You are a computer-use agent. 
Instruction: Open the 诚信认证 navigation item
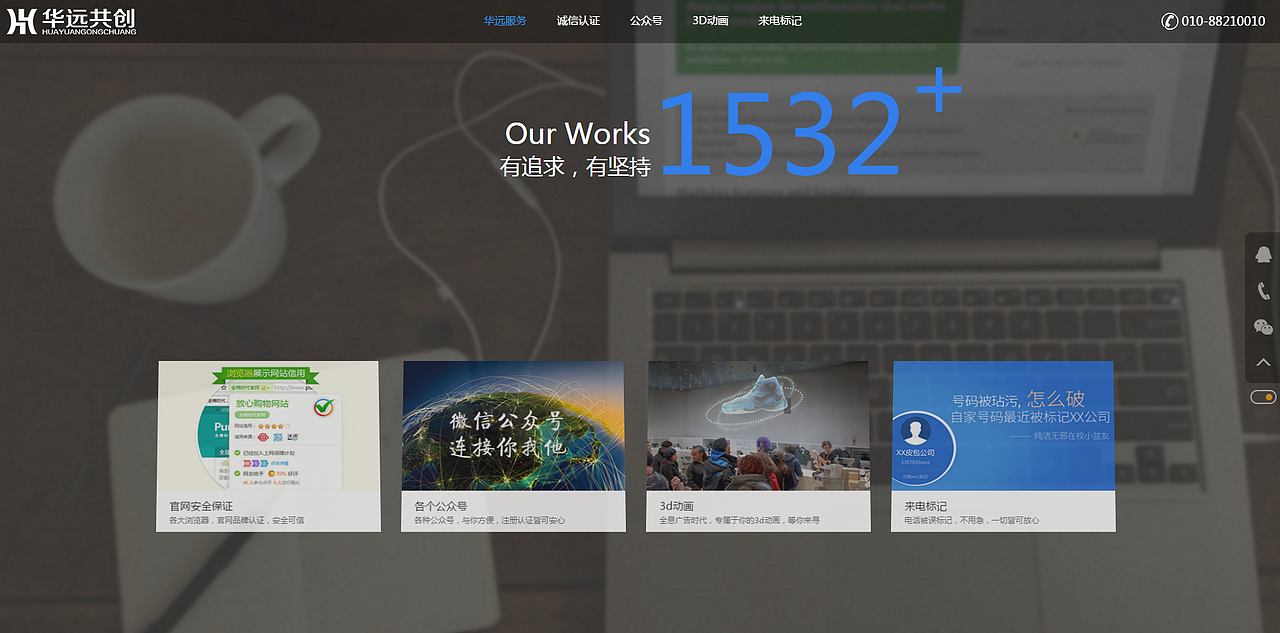pyautogui.click(x=577, y=19)
